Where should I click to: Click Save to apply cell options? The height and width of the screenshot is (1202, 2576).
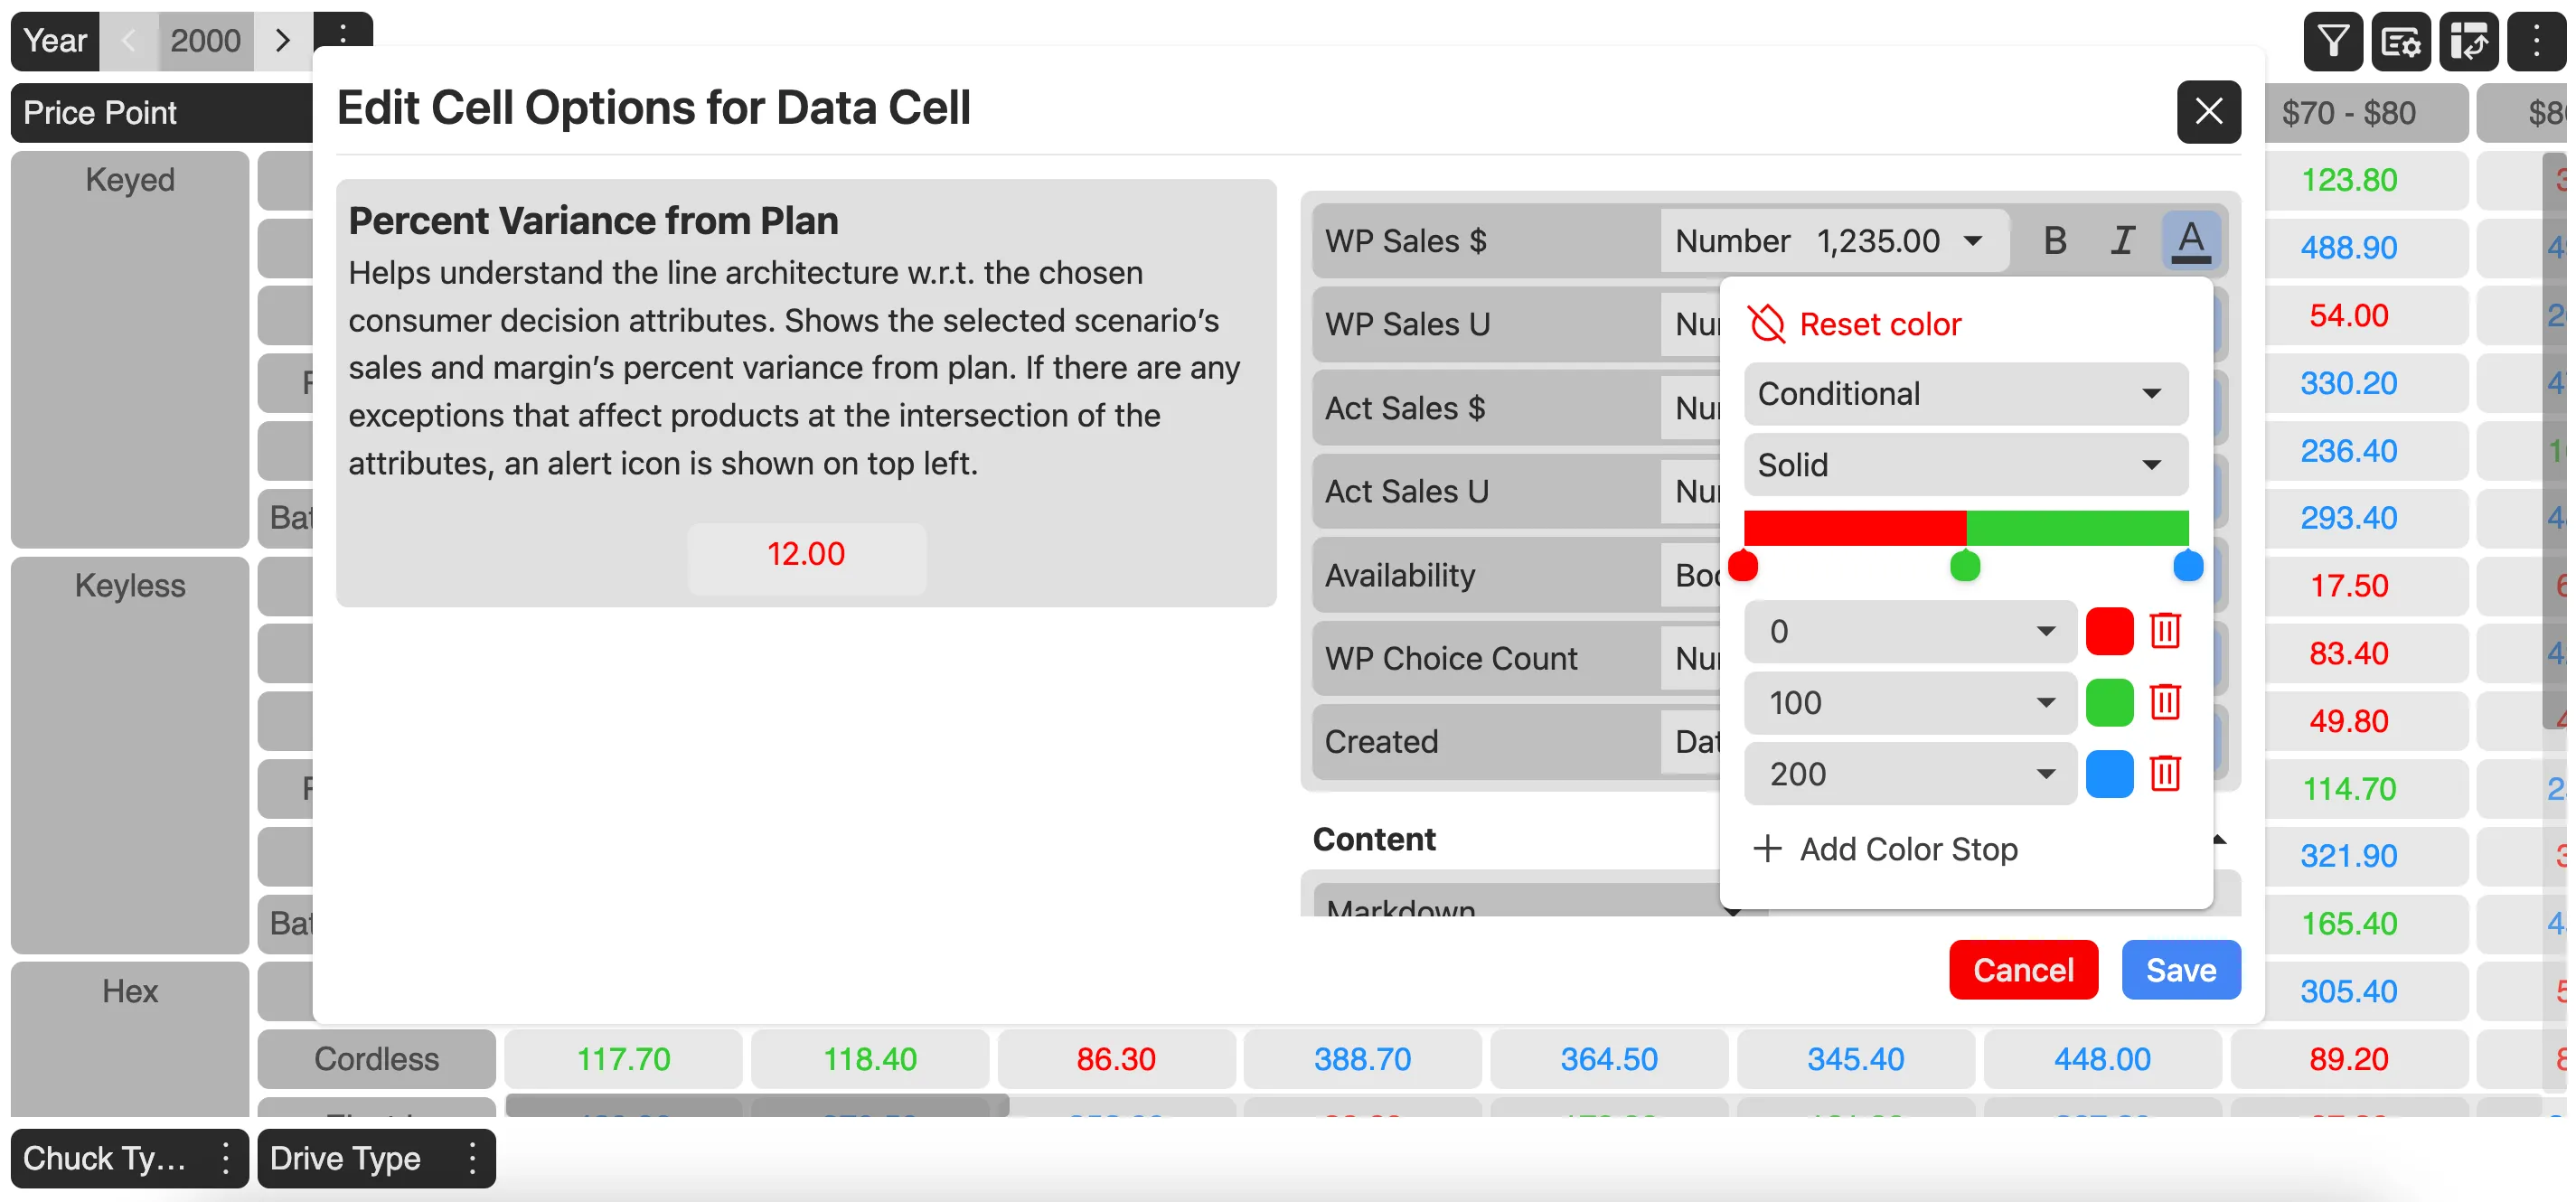[x=2181, y=969]
